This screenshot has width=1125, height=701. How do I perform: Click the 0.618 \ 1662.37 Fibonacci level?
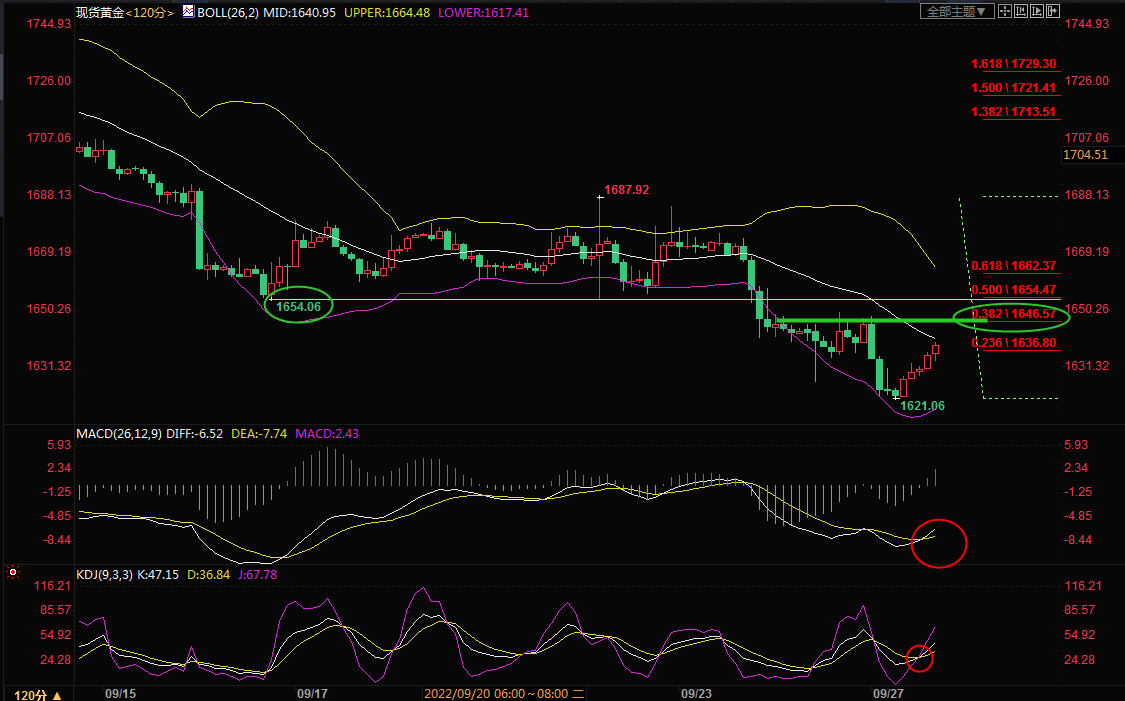point(1014,266)
